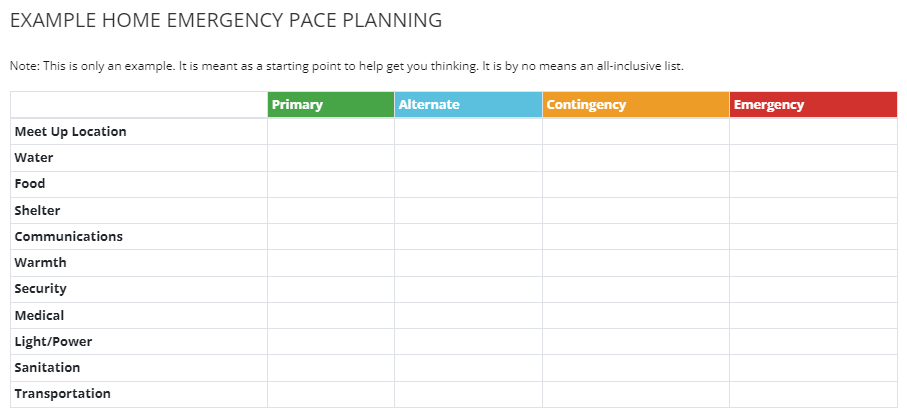The width and height of the screenshot is (907, 416).
Task: Click the Security row label
Action: click(x=40, y=288)
